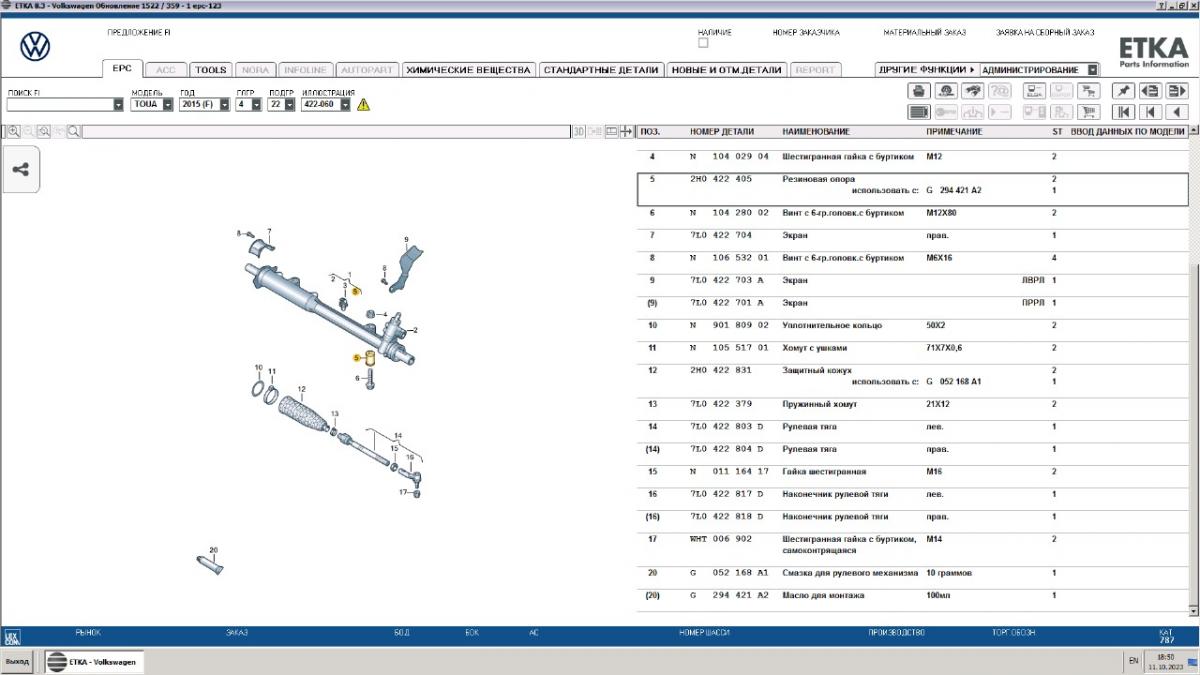The image size is (1200, 675).
Task: Toggle the НАЛИЧИЕ checkbox
Action: [703, 43]
